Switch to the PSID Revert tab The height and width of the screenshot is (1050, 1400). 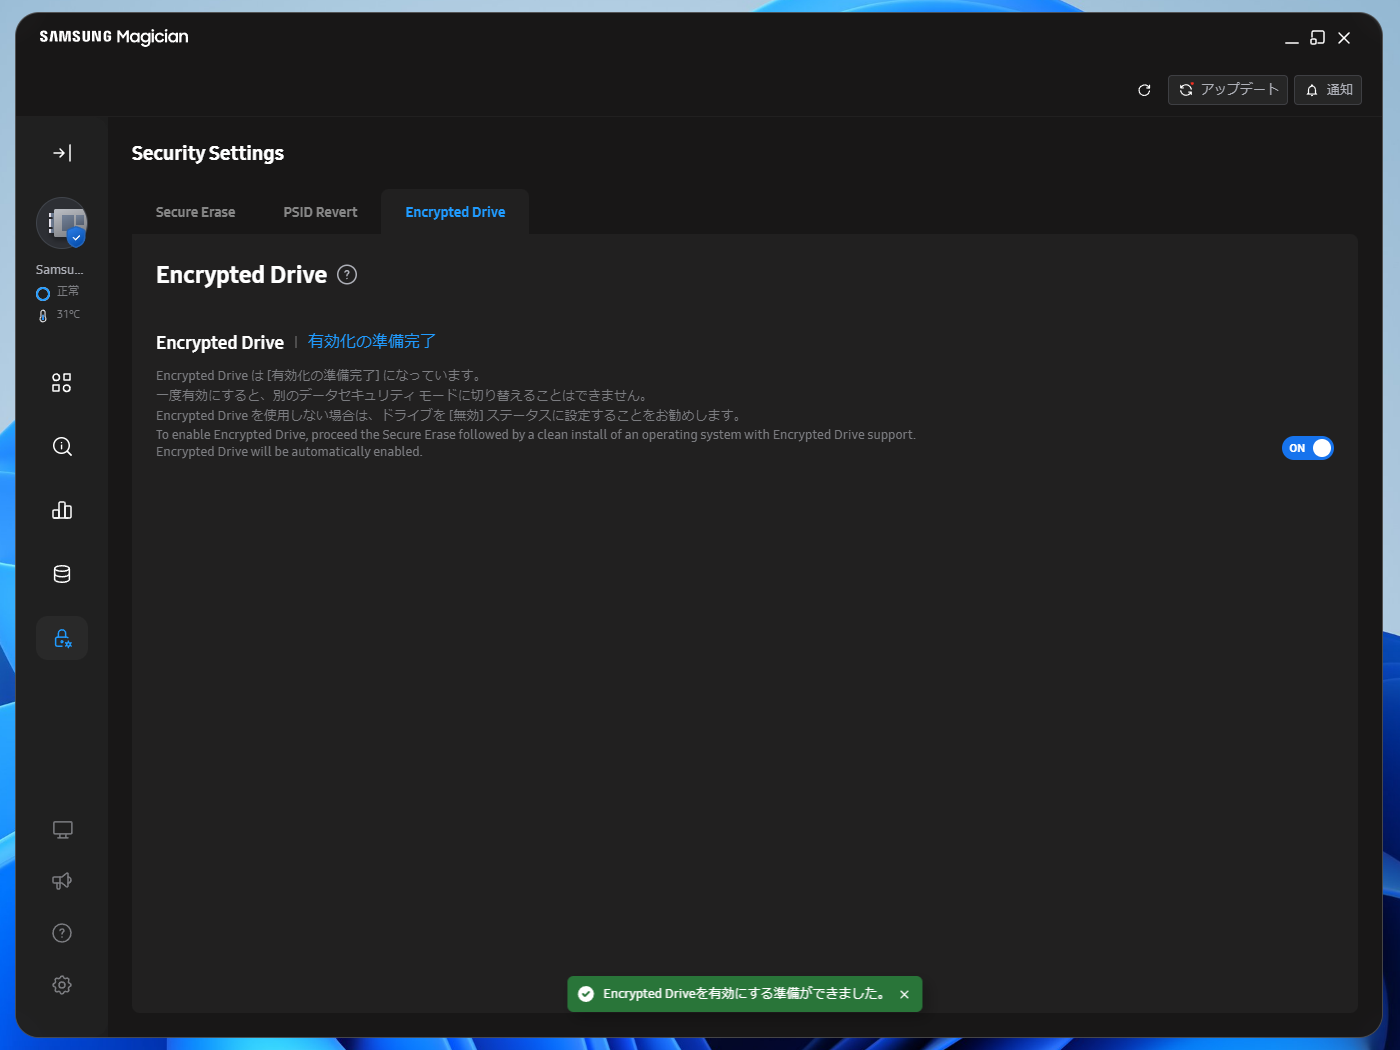click(320, 212)
